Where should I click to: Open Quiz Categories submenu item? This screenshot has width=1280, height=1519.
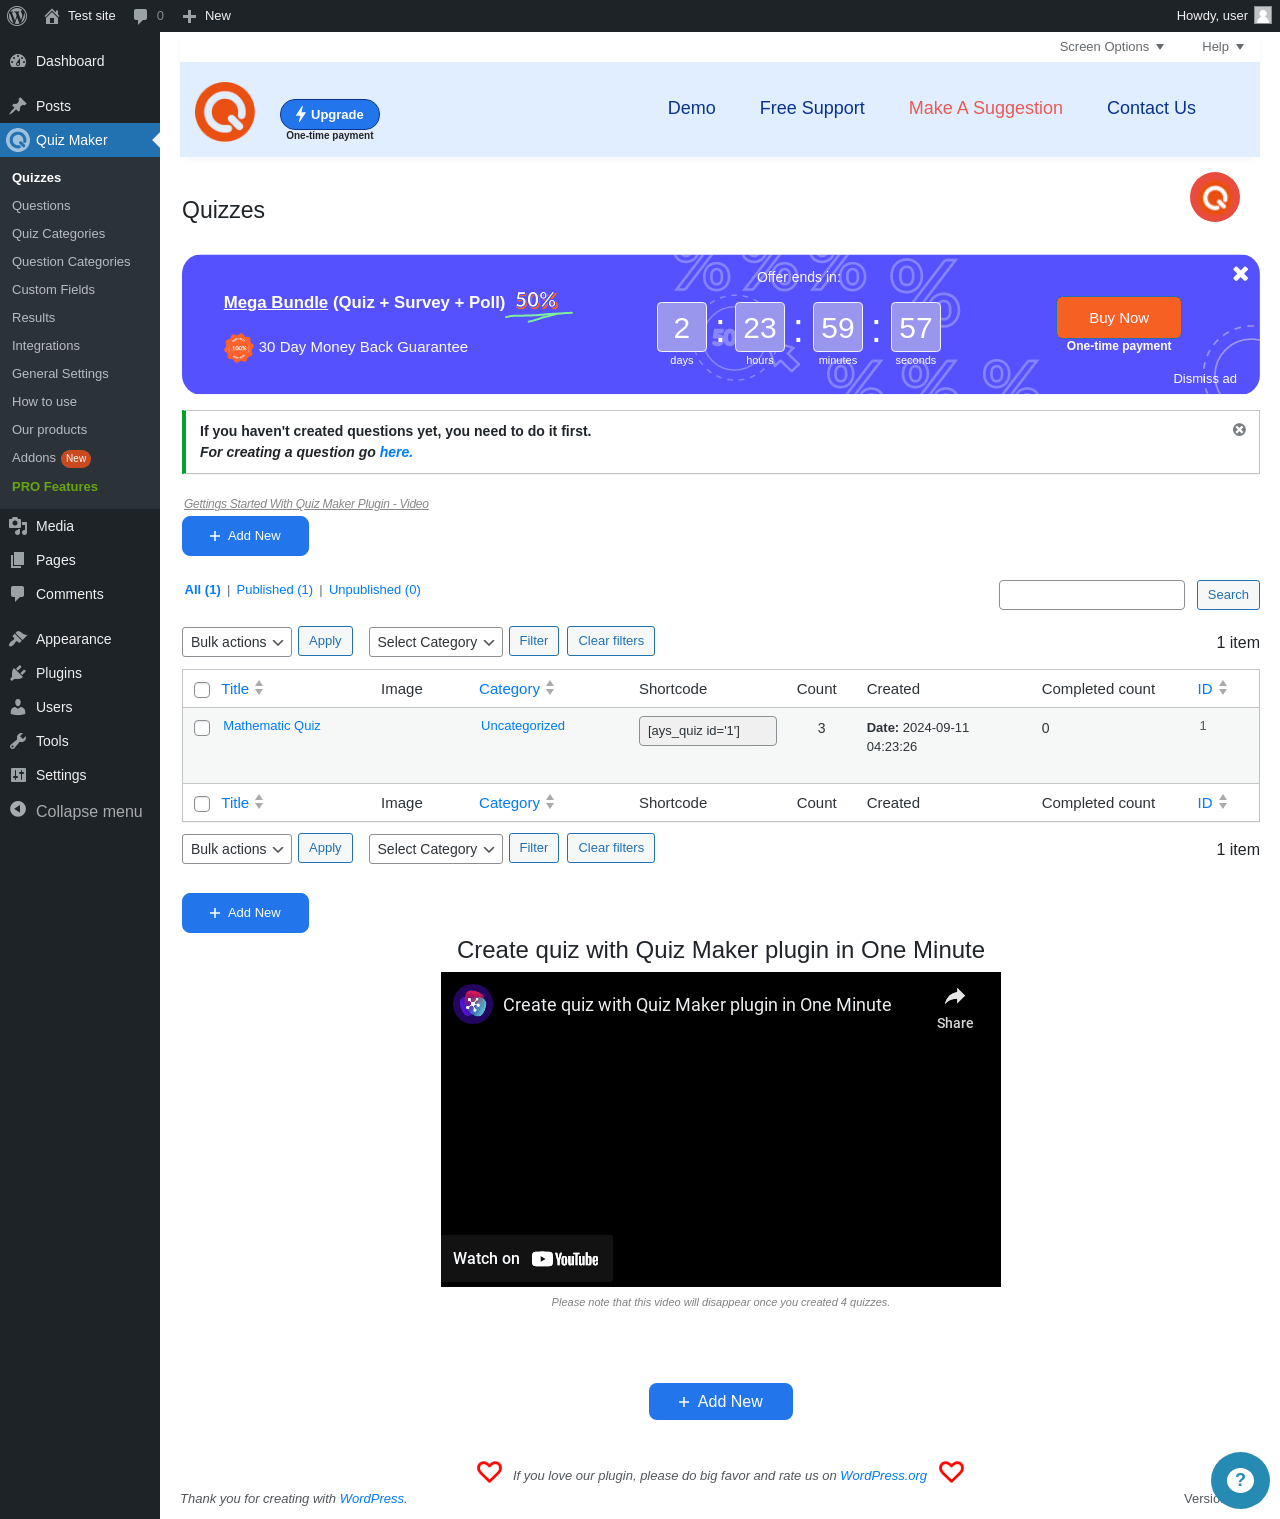(58, 234)
